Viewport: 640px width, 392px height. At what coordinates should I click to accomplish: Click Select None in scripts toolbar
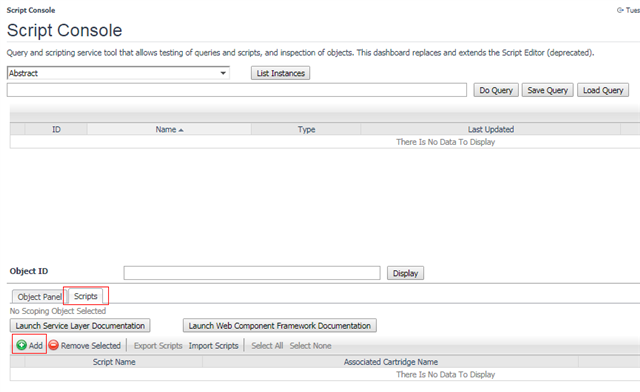click(310, 345)
